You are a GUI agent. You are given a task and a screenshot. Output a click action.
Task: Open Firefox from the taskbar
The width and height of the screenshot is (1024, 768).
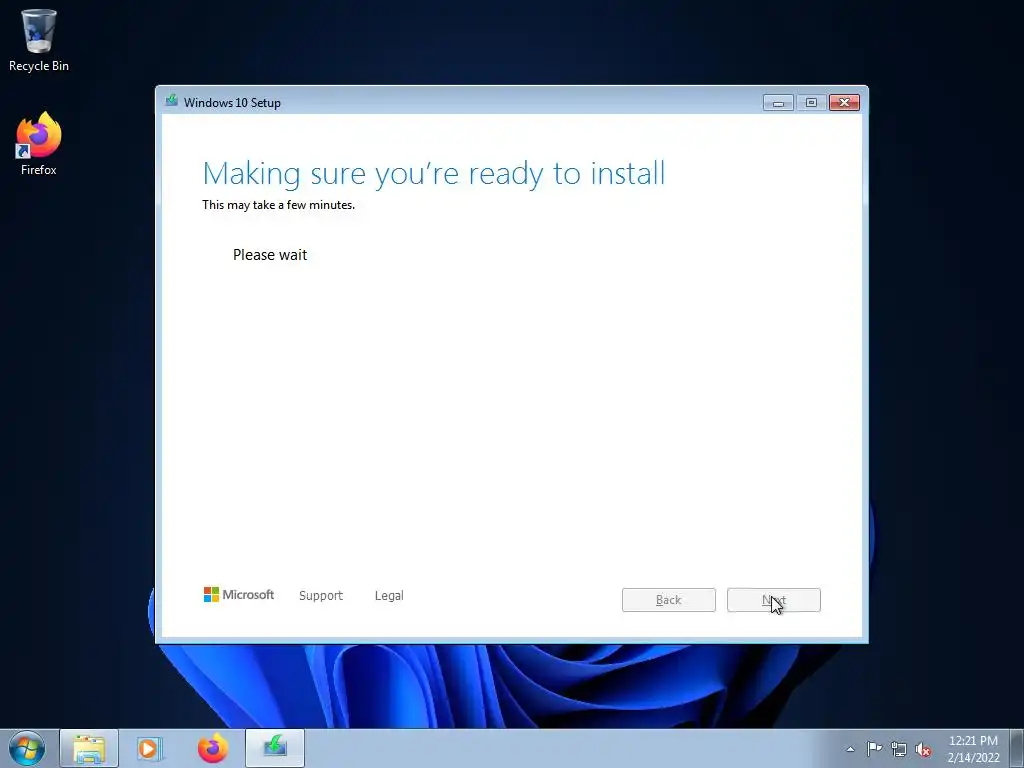tap(213, 748)
